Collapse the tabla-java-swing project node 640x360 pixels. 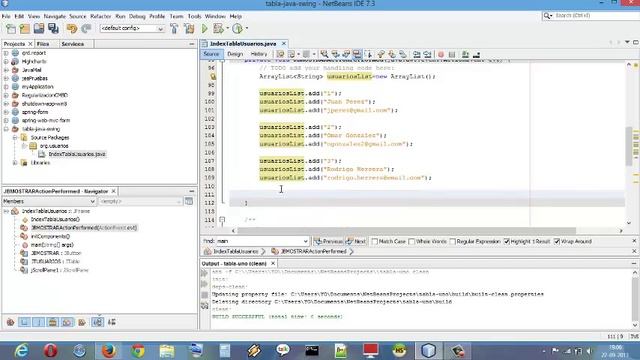tap(6, 129)
